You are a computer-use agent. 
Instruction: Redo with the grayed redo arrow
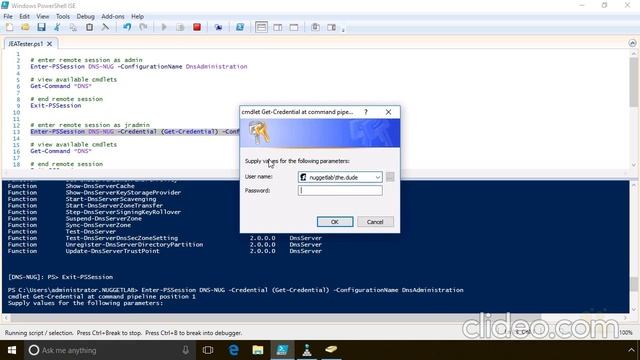[143, 27]
